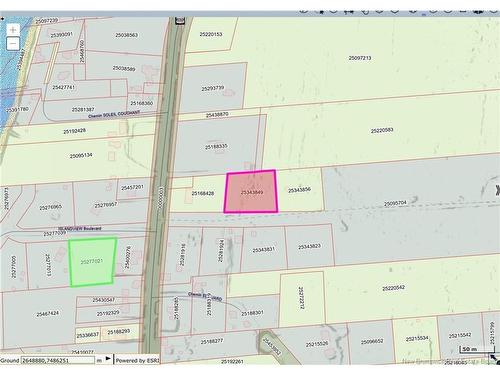Click parcel label 25281916
The width and height of the screenshot is (500, 375).
click(182, 254)
